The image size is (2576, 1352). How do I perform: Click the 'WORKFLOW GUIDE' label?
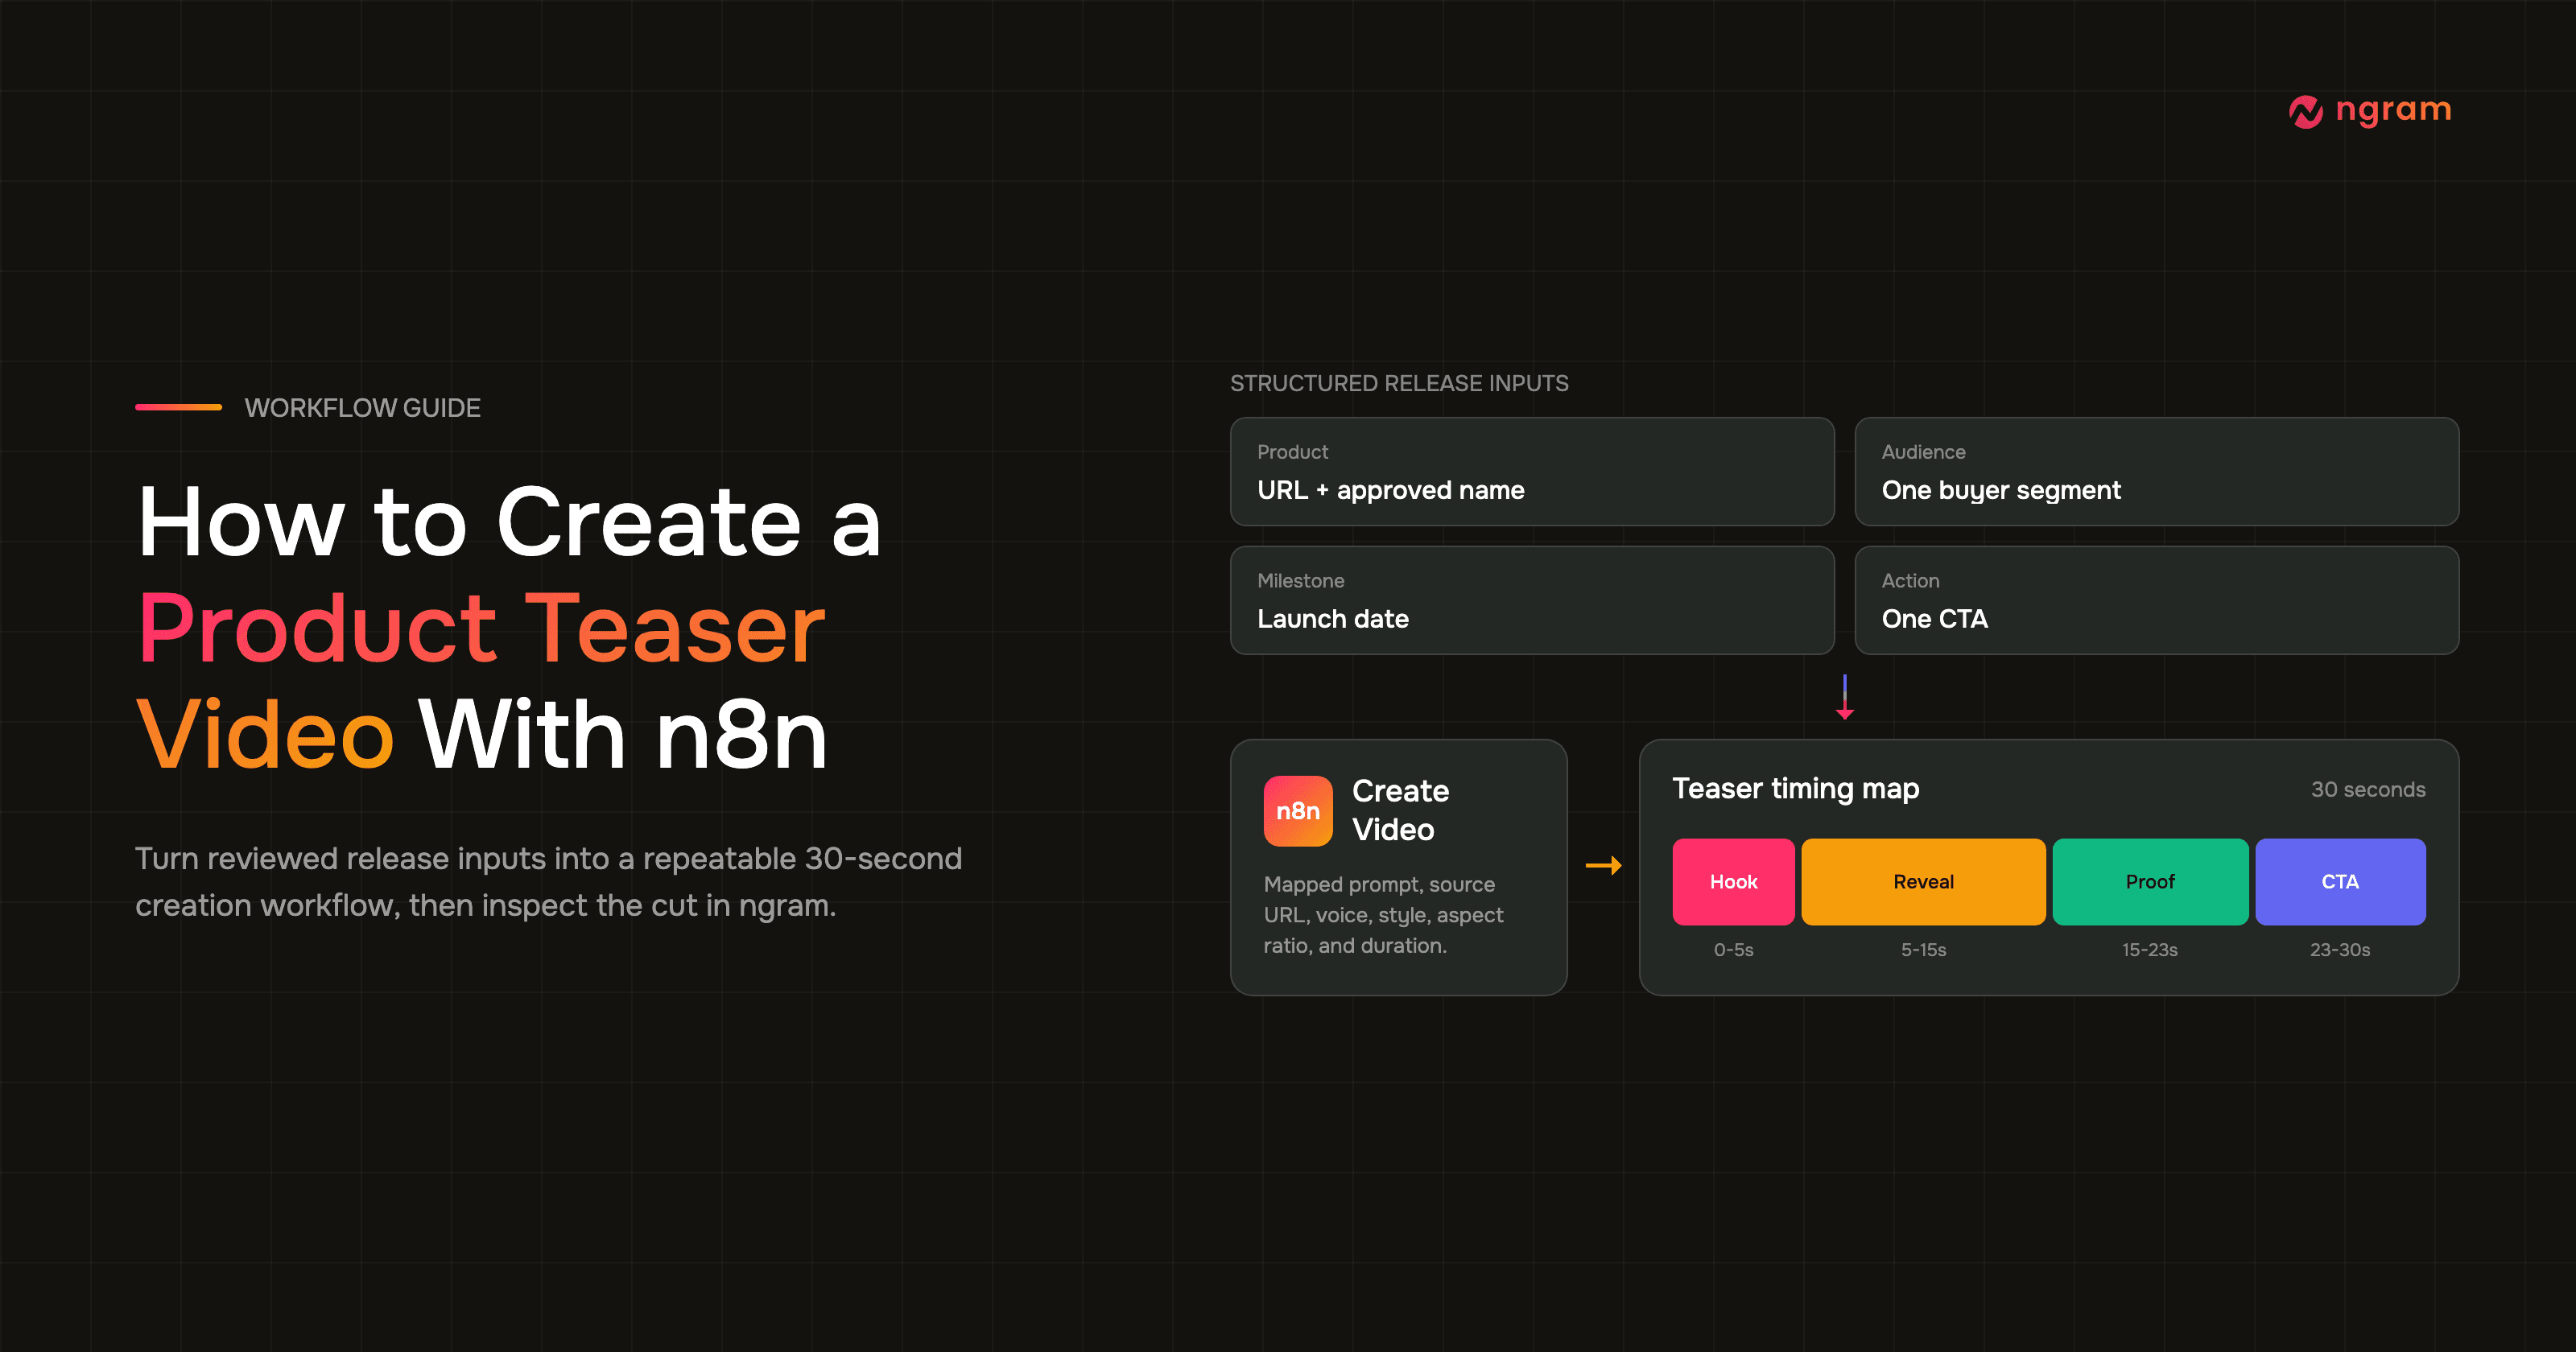pyautogui.click(x=362, y=408)
